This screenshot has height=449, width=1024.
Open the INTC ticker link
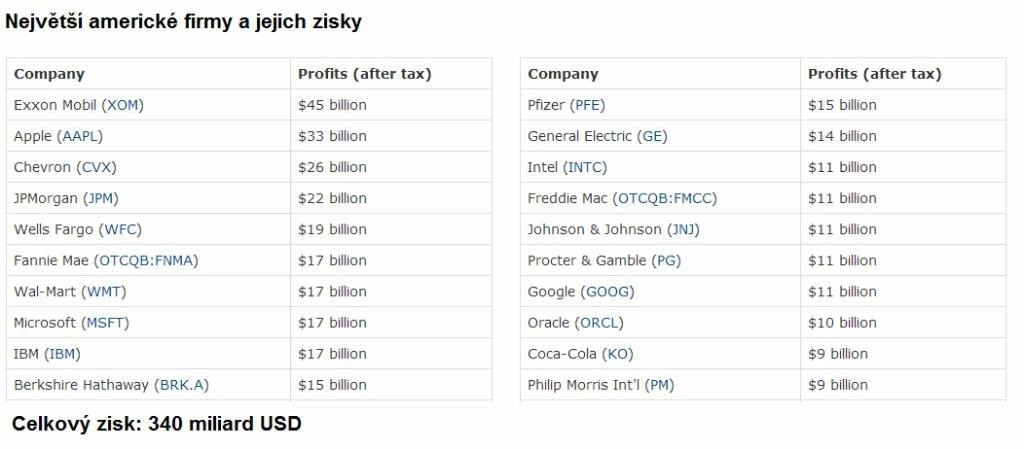click(x=585, y=167)
